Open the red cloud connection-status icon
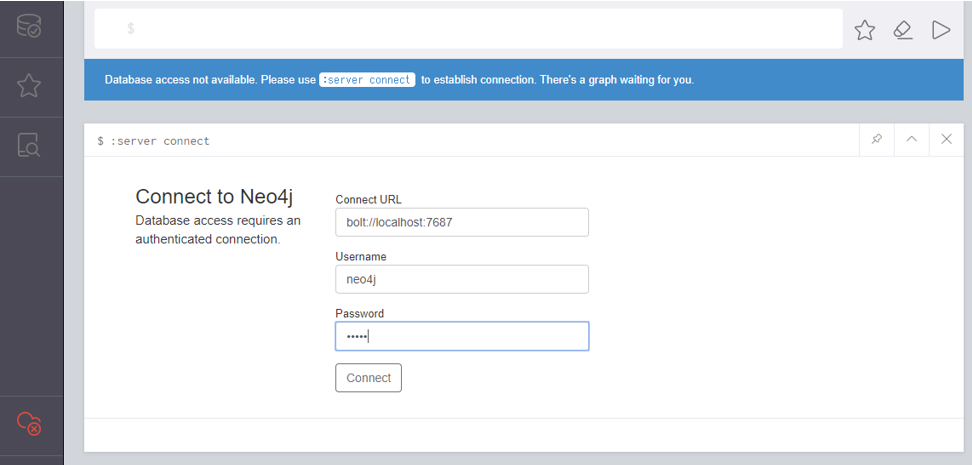Screen dimensions: 972x465 [29, 423]
